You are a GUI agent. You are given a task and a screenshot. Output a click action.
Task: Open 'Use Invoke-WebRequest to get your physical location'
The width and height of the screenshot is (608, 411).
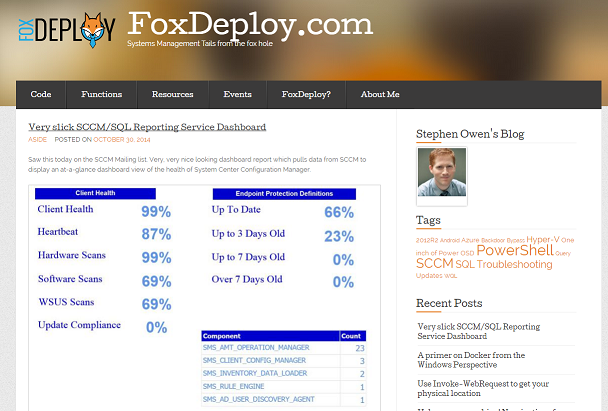(483, 388)
